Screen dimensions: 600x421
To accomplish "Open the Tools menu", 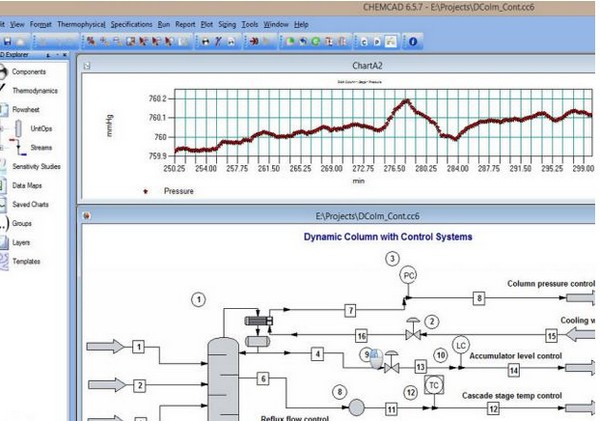I will pos(249,24).
